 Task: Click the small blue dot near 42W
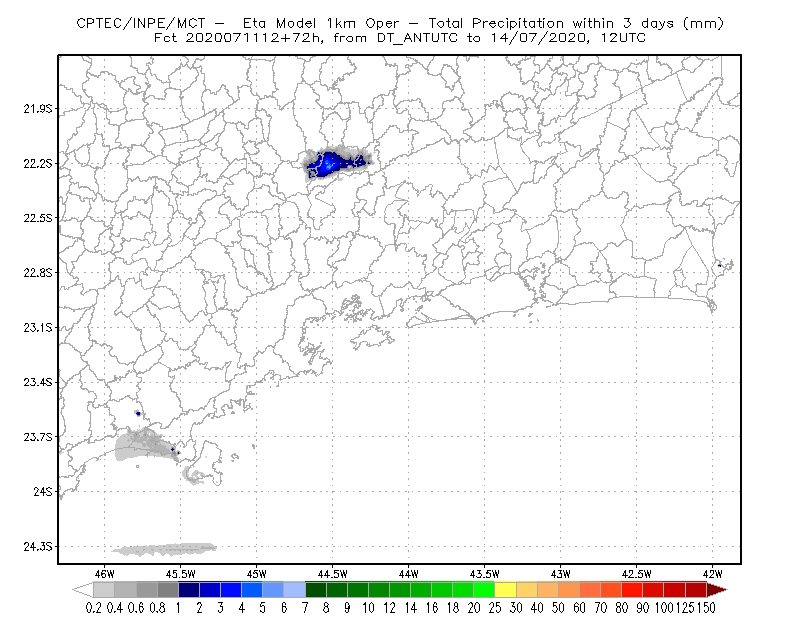pyautogui.click(x=719, y=265)
